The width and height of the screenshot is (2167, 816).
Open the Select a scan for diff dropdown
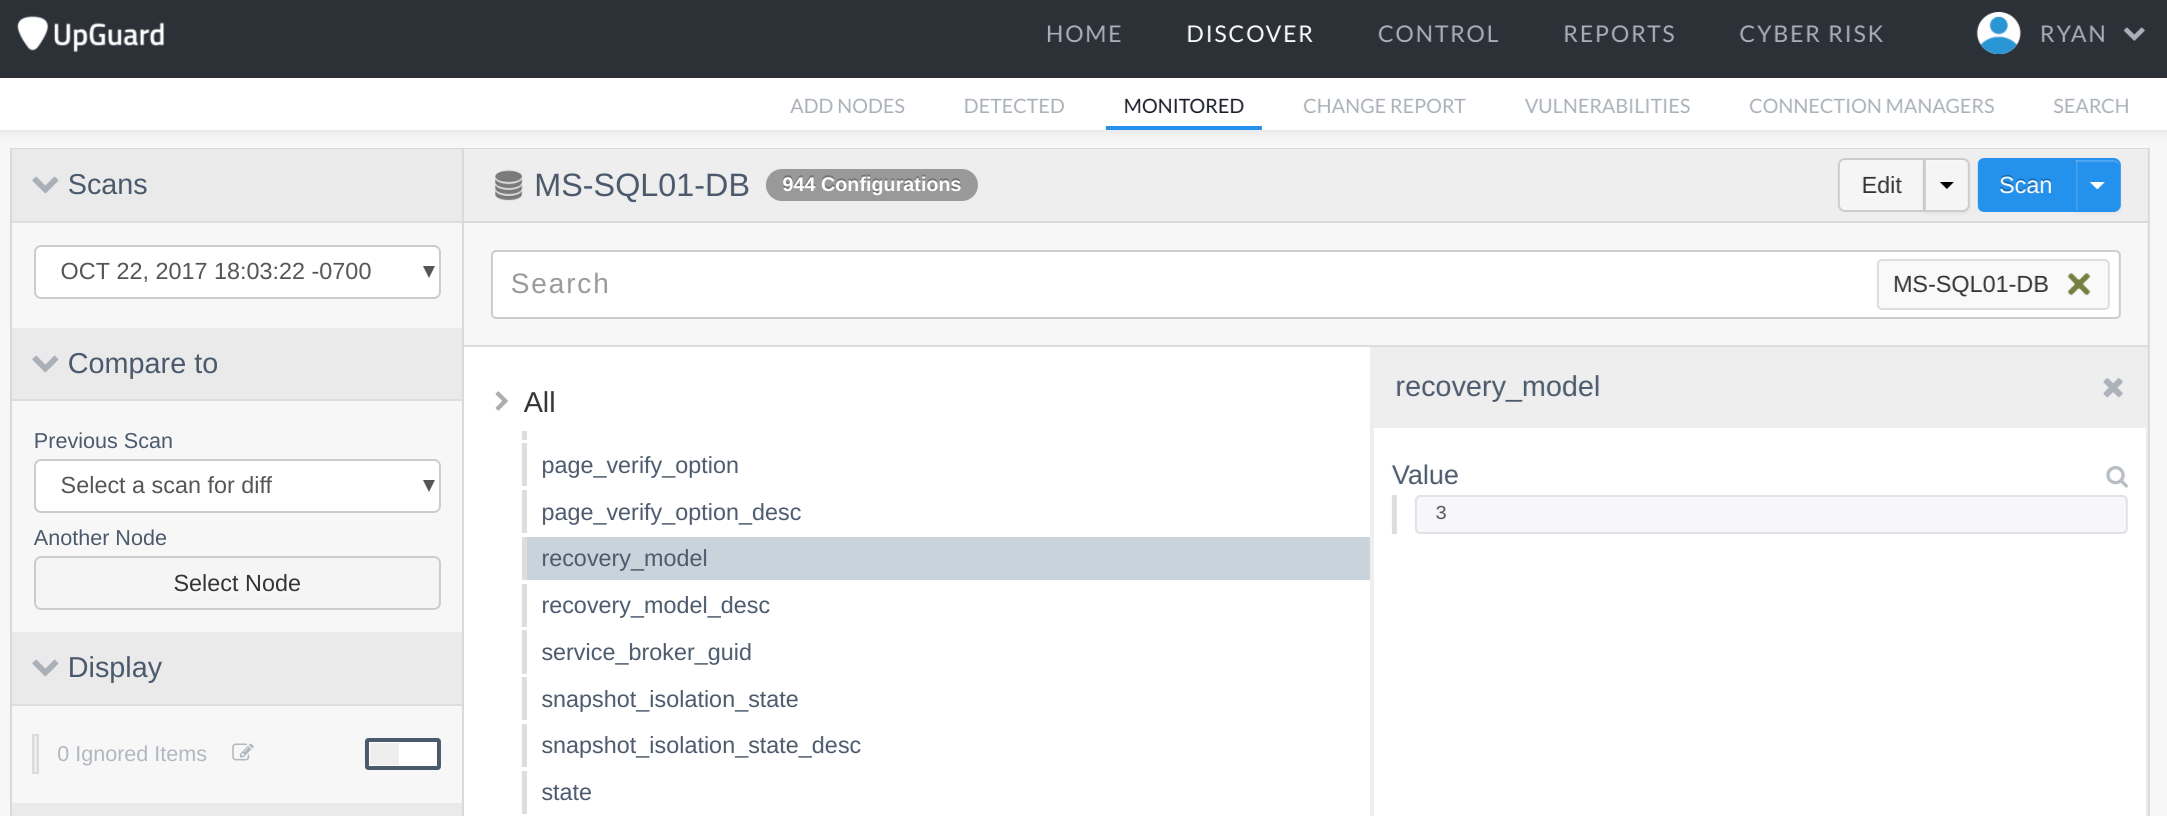pos(237,486)
